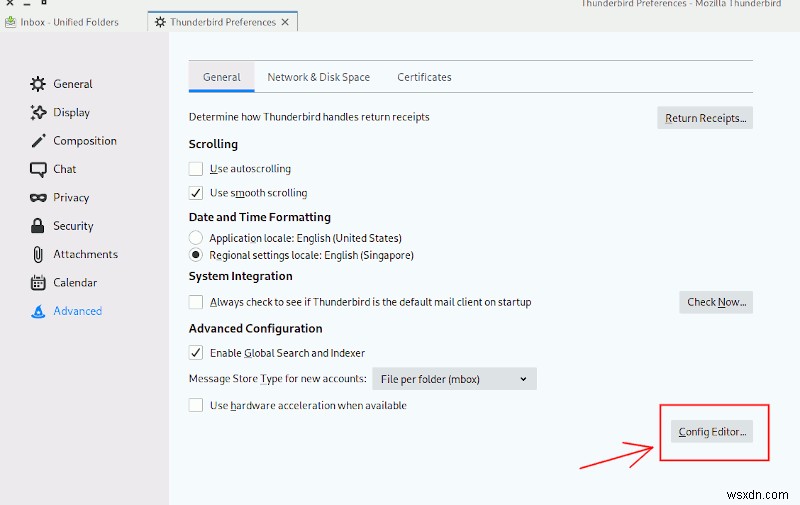Open Composition category label

point(85,141)
